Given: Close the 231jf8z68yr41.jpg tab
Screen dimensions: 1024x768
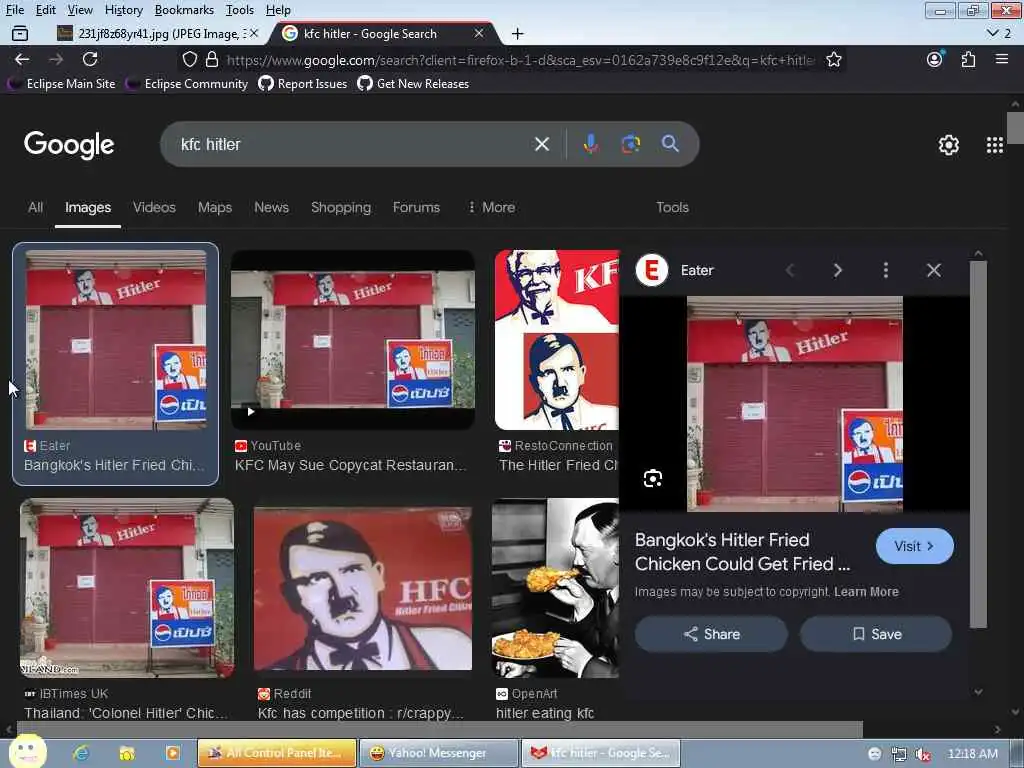Looking at the screenshot, I should pyautogui.click(x=254, y=33).
